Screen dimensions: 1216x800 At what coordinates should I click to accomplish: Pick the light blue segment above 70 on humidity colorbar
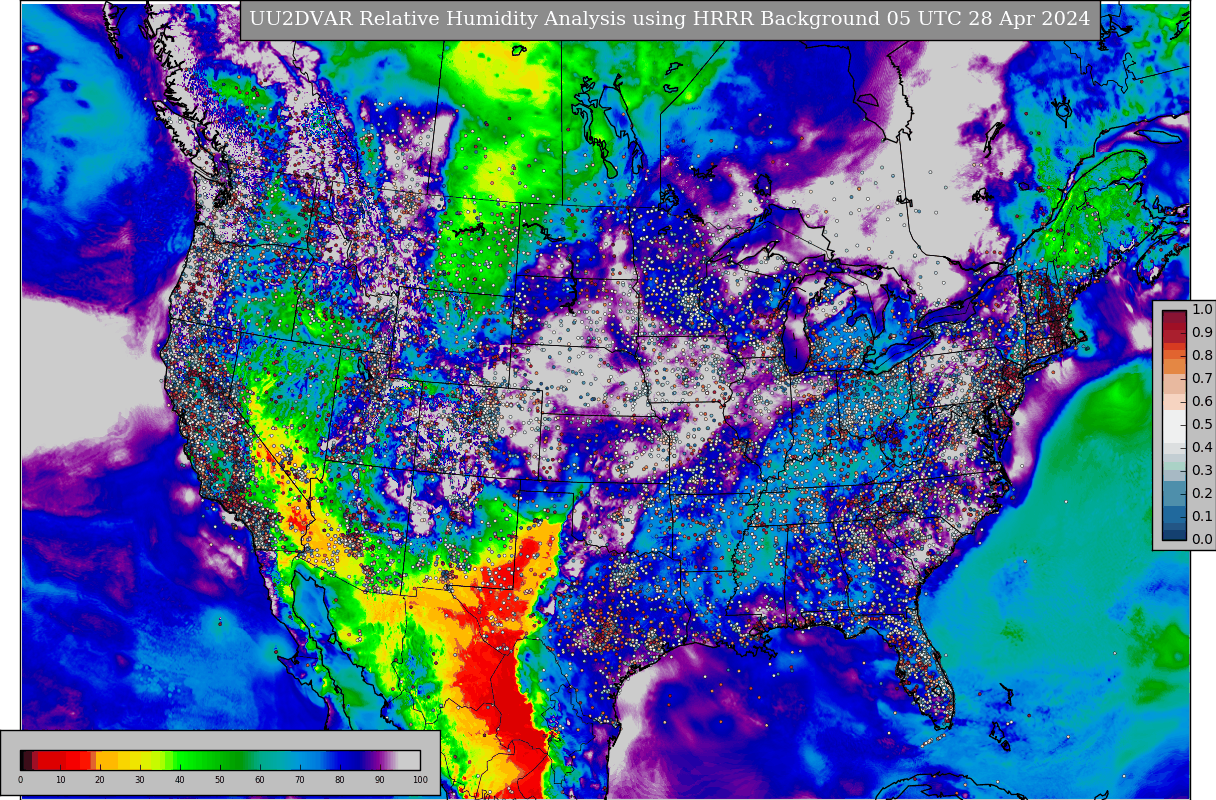point(300,760)
